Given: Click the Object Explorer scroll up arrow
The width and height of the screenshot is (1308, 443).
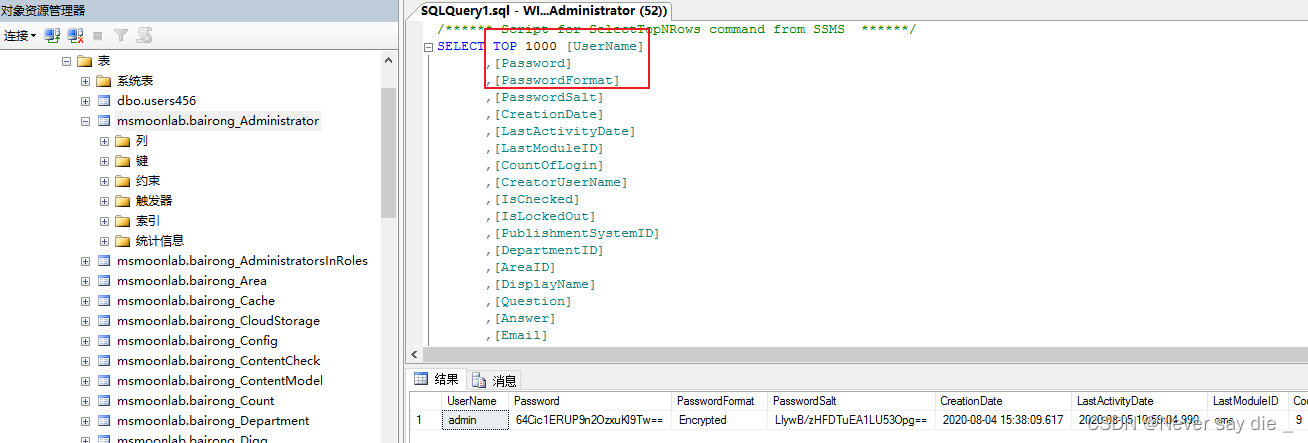Looking at the screenshot, I should (x=388, y=61).
